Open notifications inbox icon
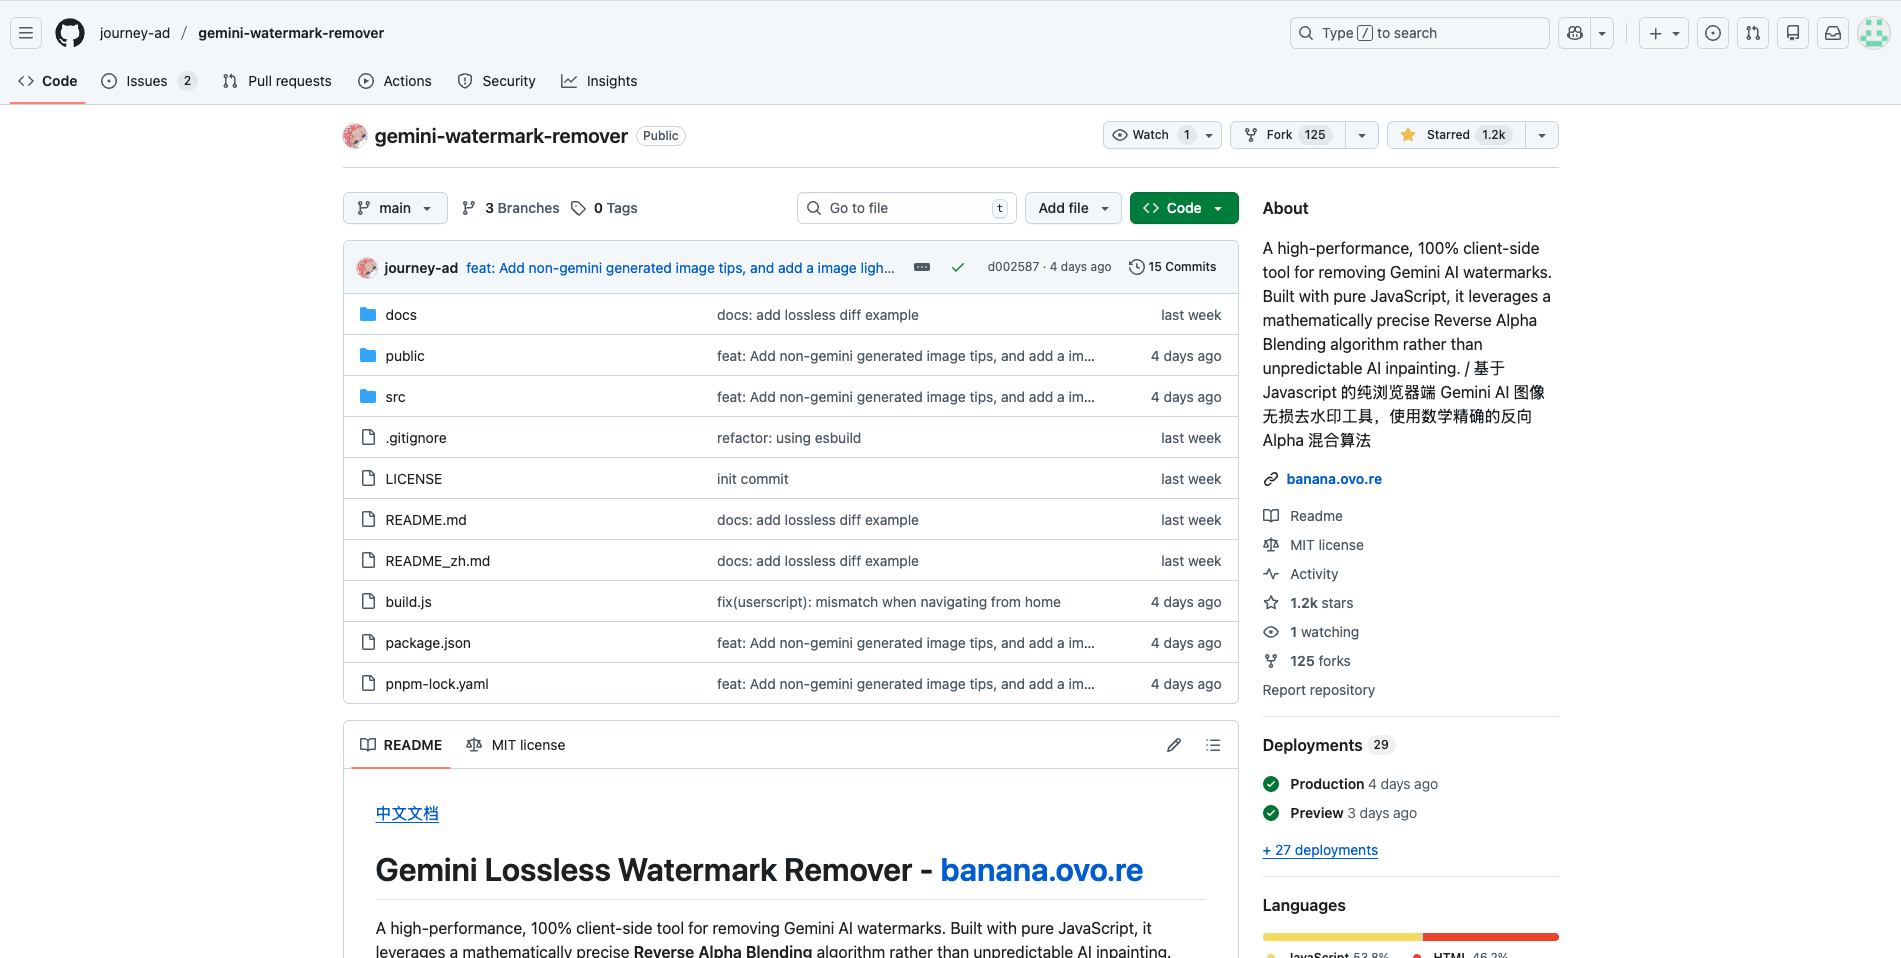 [x=1833, y=33]
